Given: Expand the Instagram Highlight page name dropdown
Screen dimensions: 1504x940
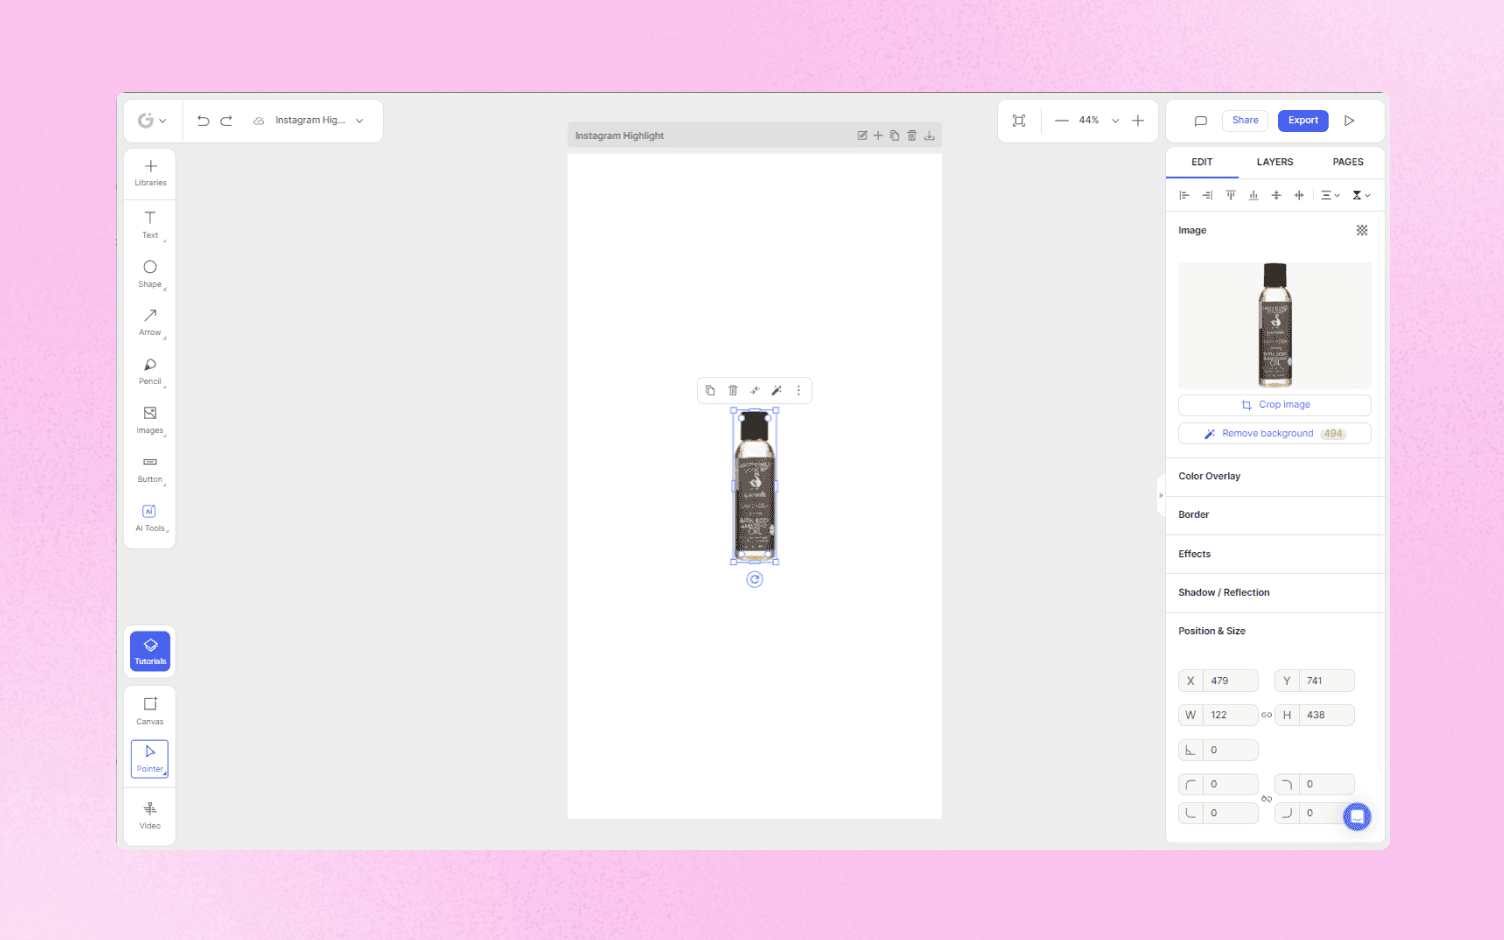Looking at the screenshot, I should click(x=358, y=120).
